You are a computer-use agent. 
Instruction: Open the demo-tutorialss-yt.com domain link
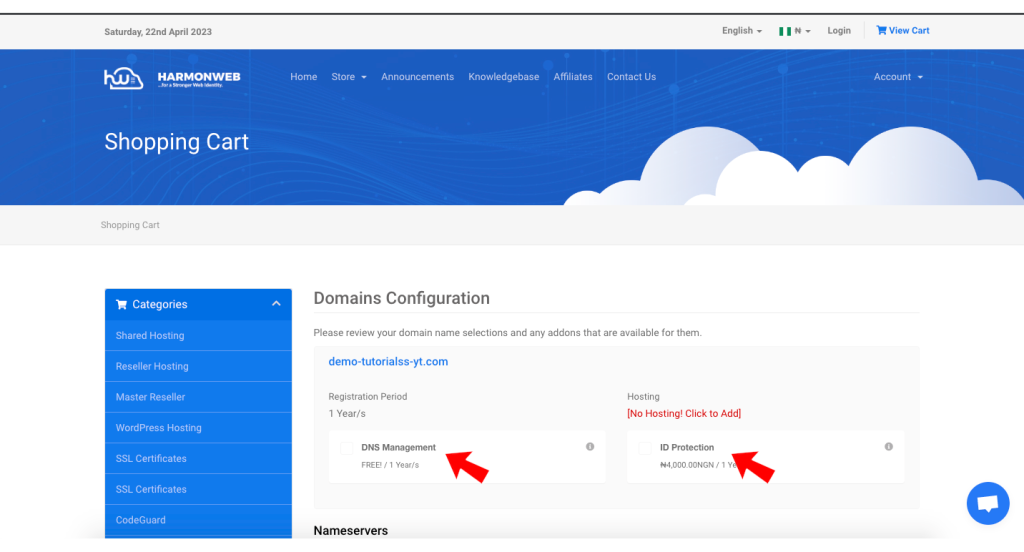[x=388, y=362]
